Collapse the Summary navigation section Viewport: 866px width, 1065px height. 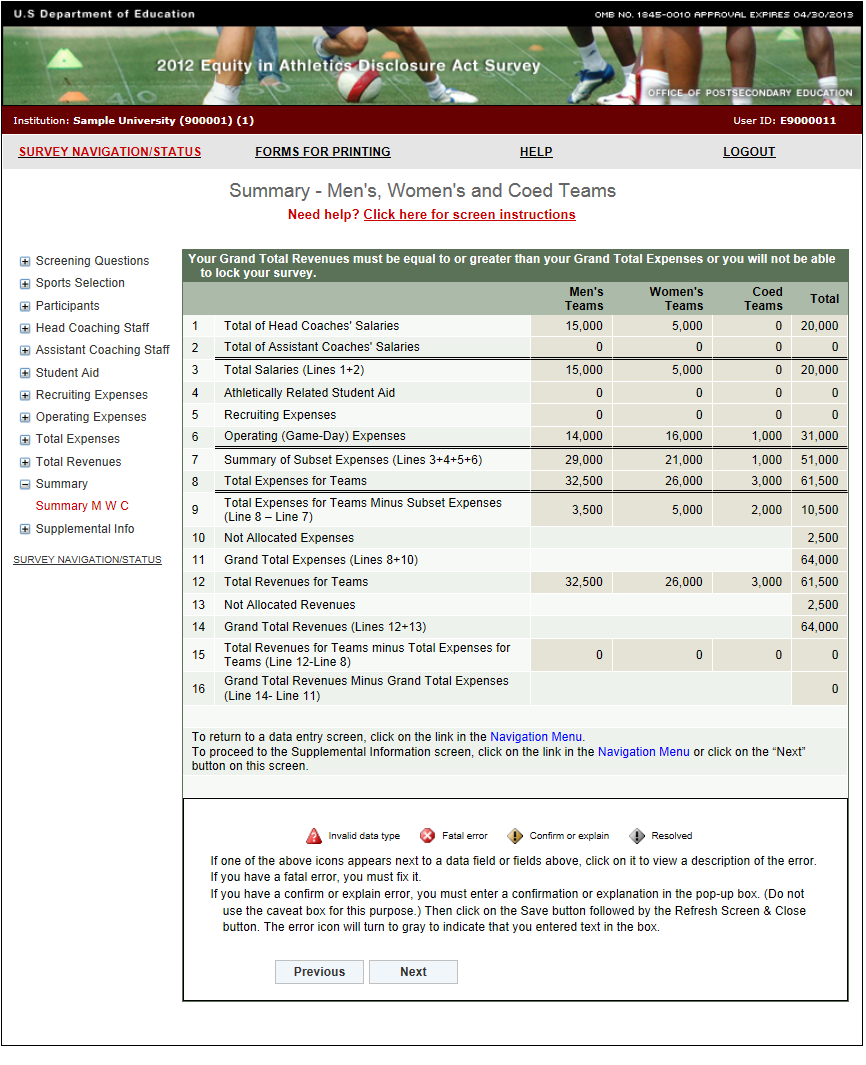click(25, 484)
